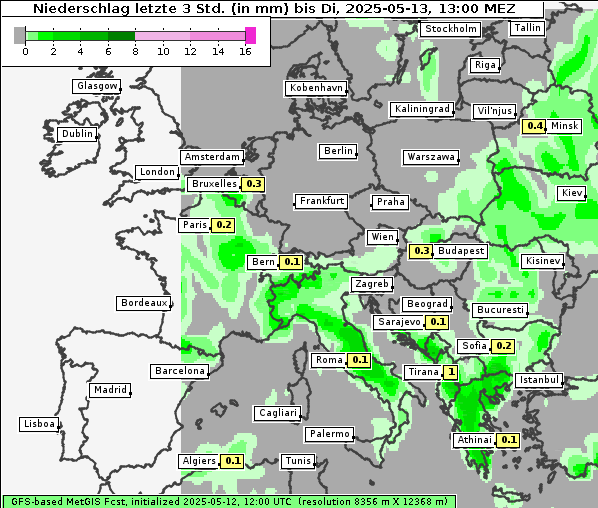Click the Bern label

[x=263, y=262]
